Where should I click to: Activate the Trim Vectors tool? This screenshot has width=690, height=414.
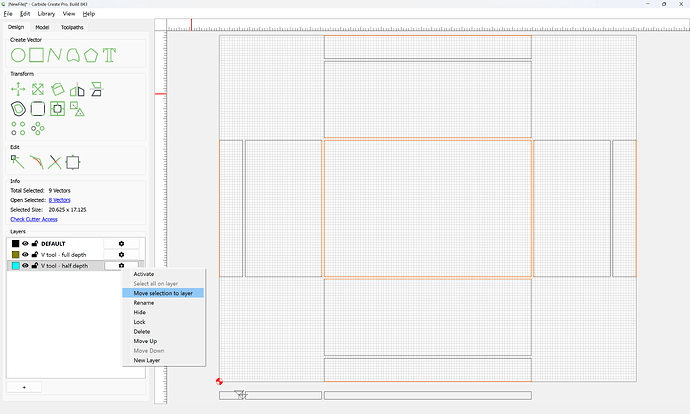[x=55, y=162]
